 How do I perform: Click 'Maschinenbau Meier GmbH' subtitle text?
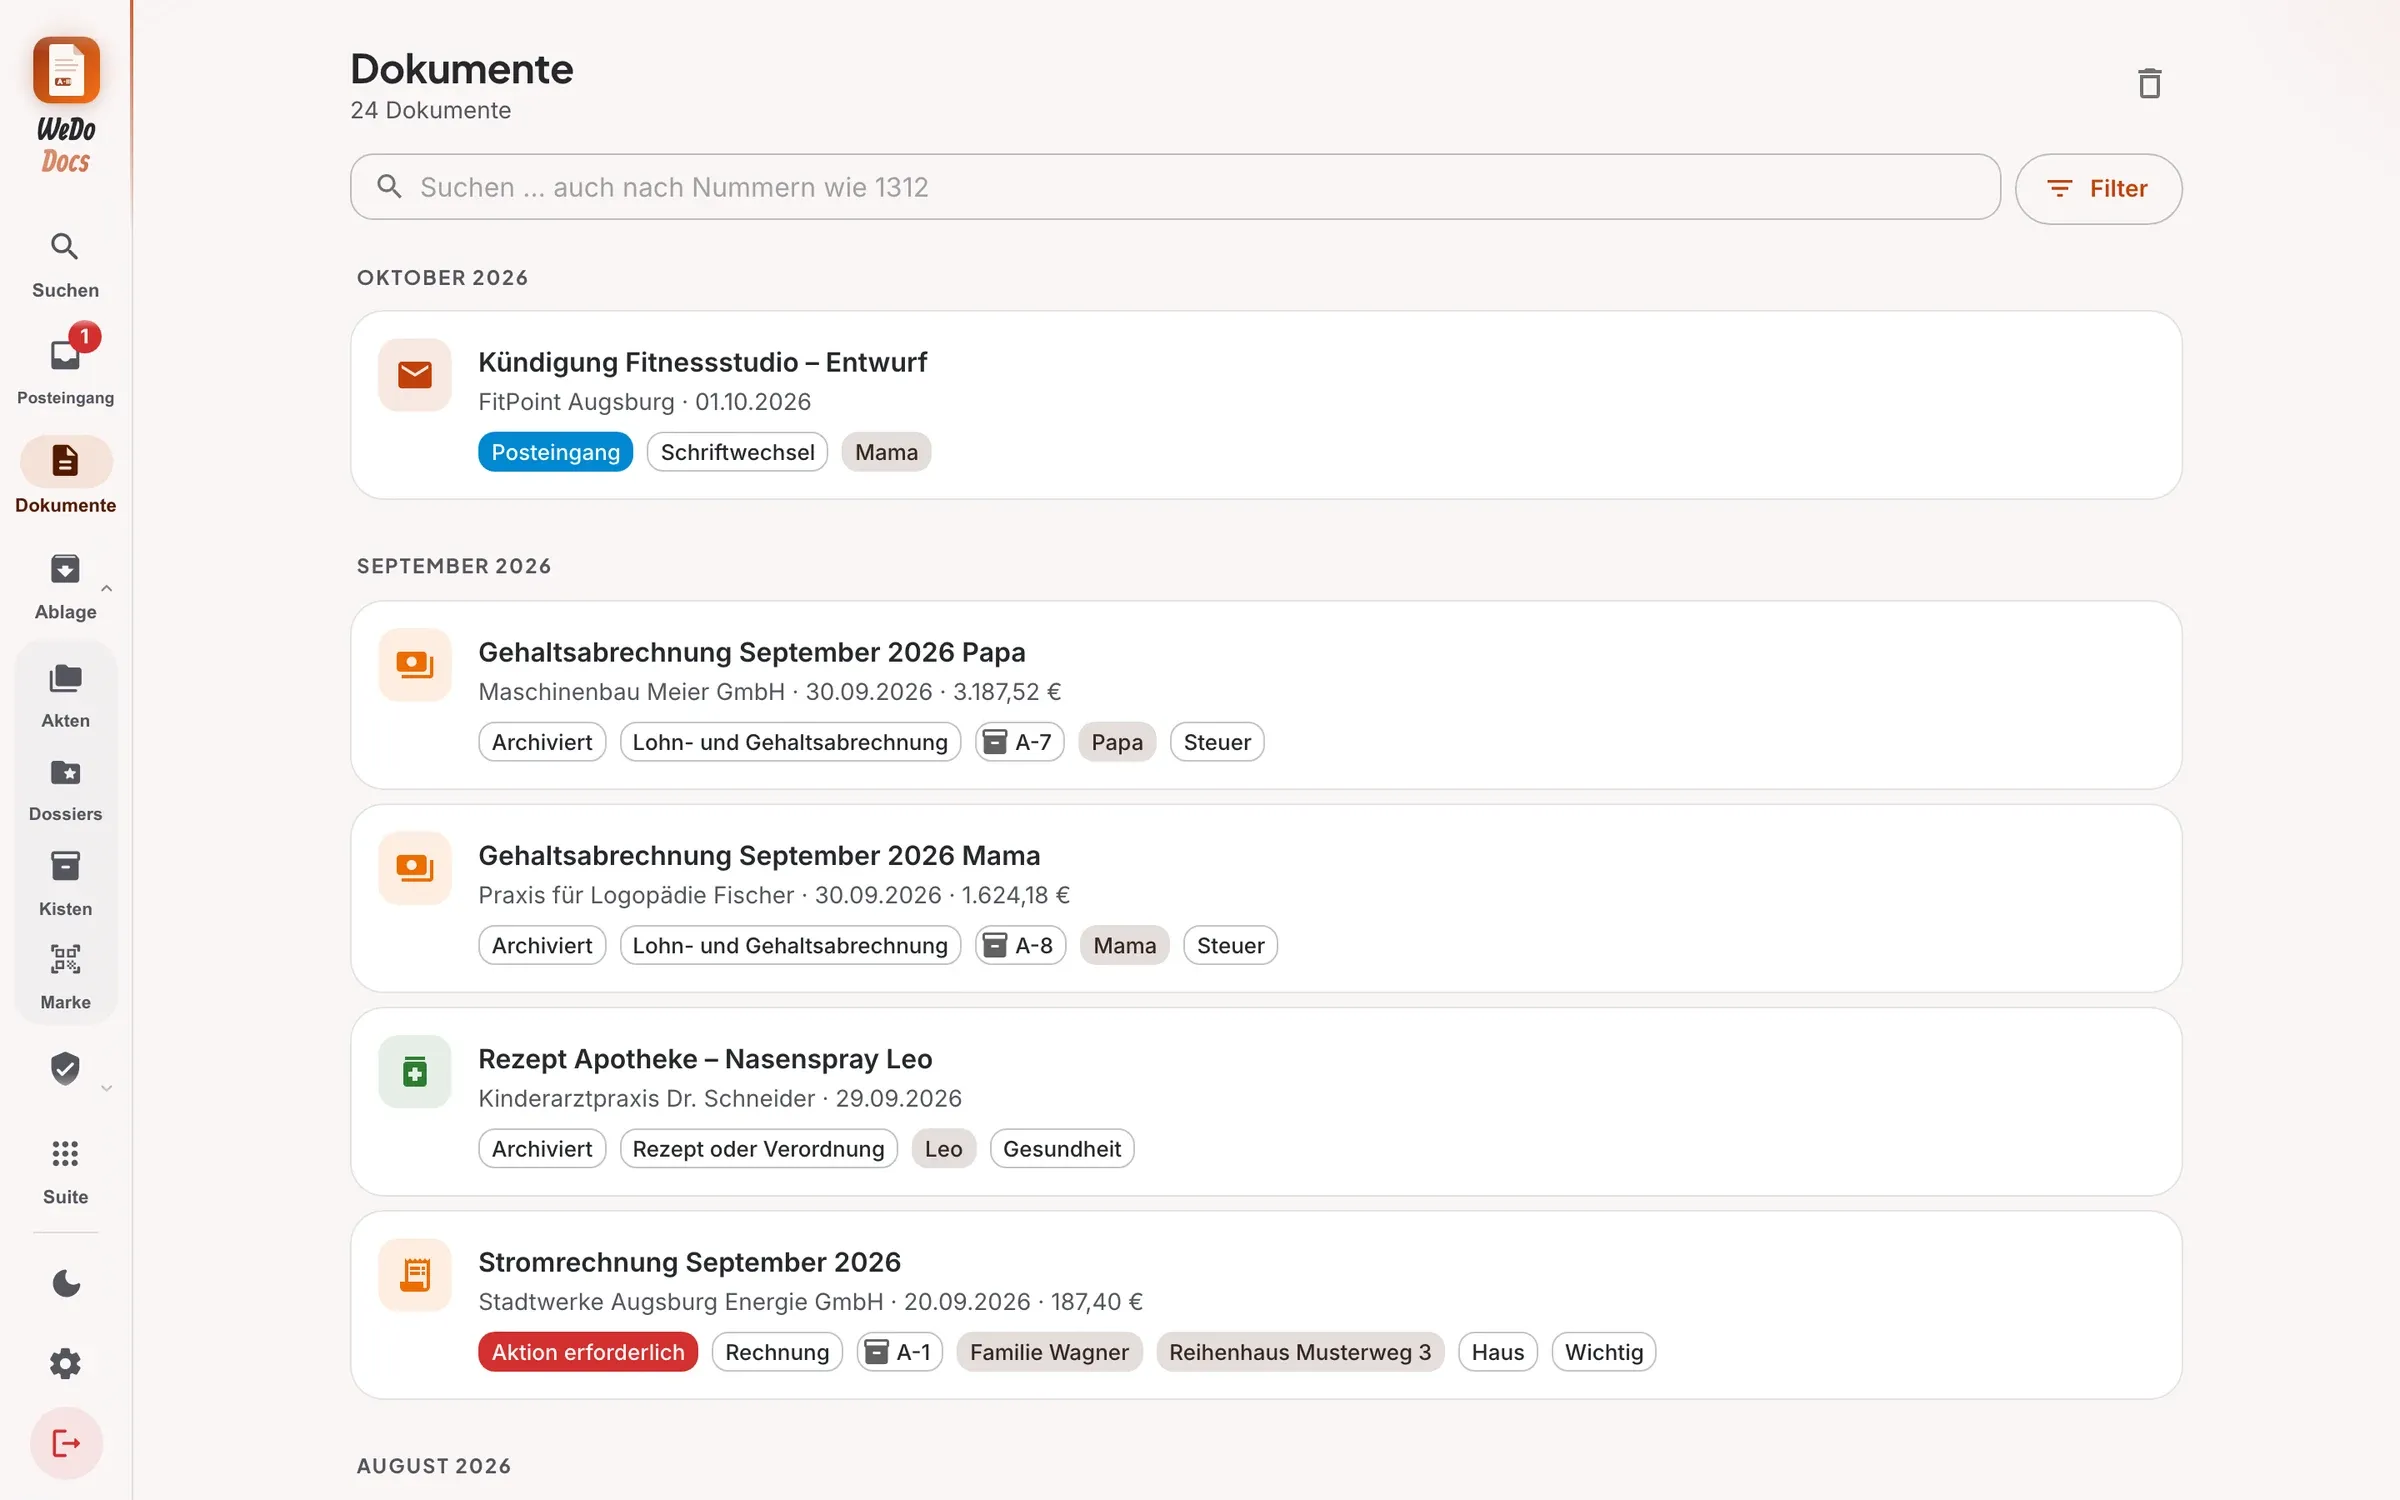[632, 691]
